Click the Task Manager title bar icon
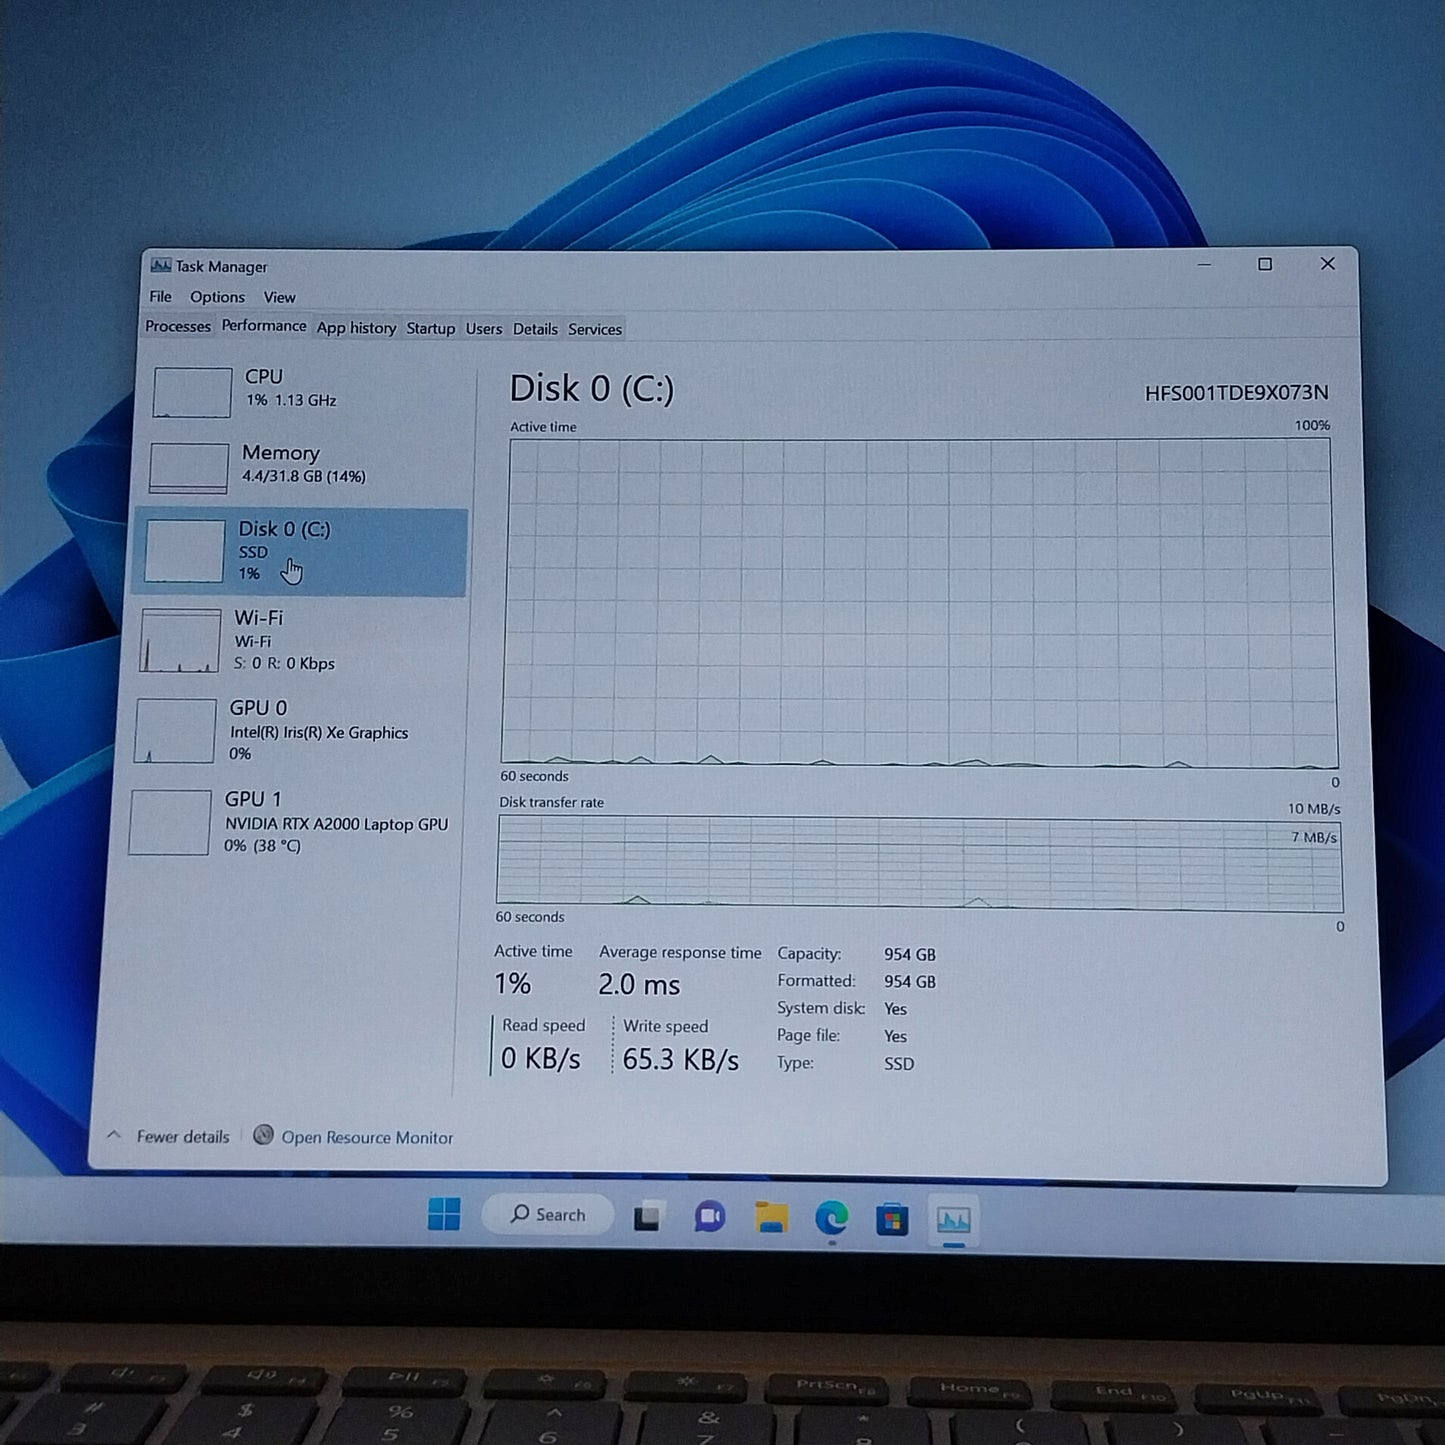 pos(160,265)
